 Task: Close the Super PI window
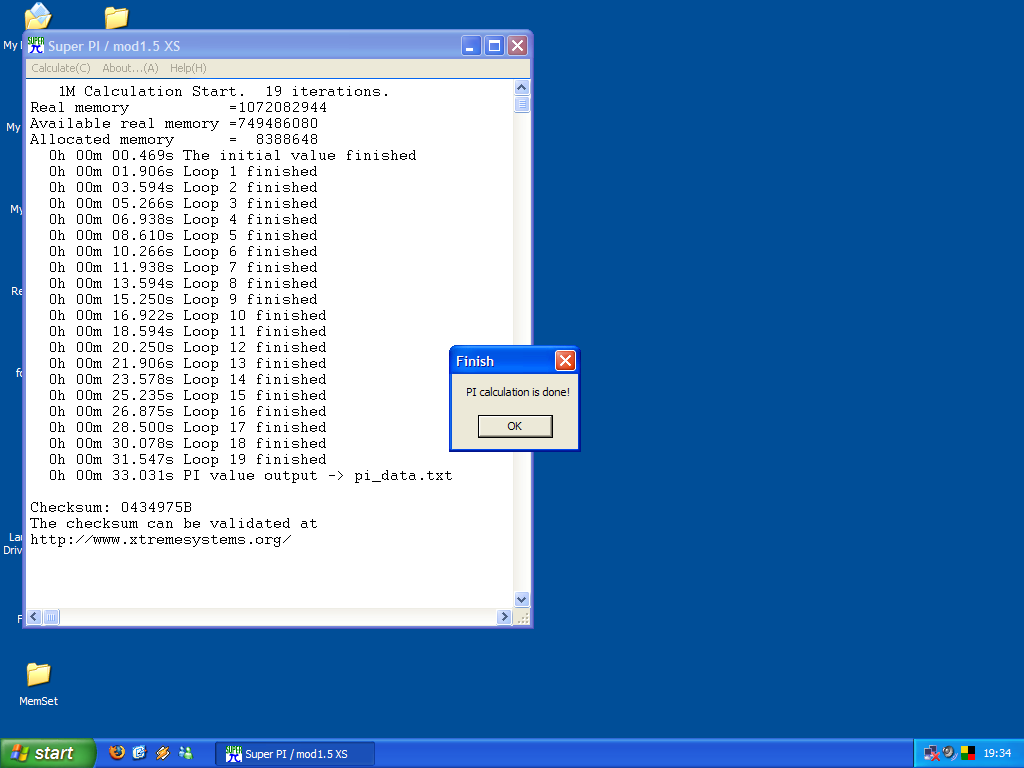(517, 45)
